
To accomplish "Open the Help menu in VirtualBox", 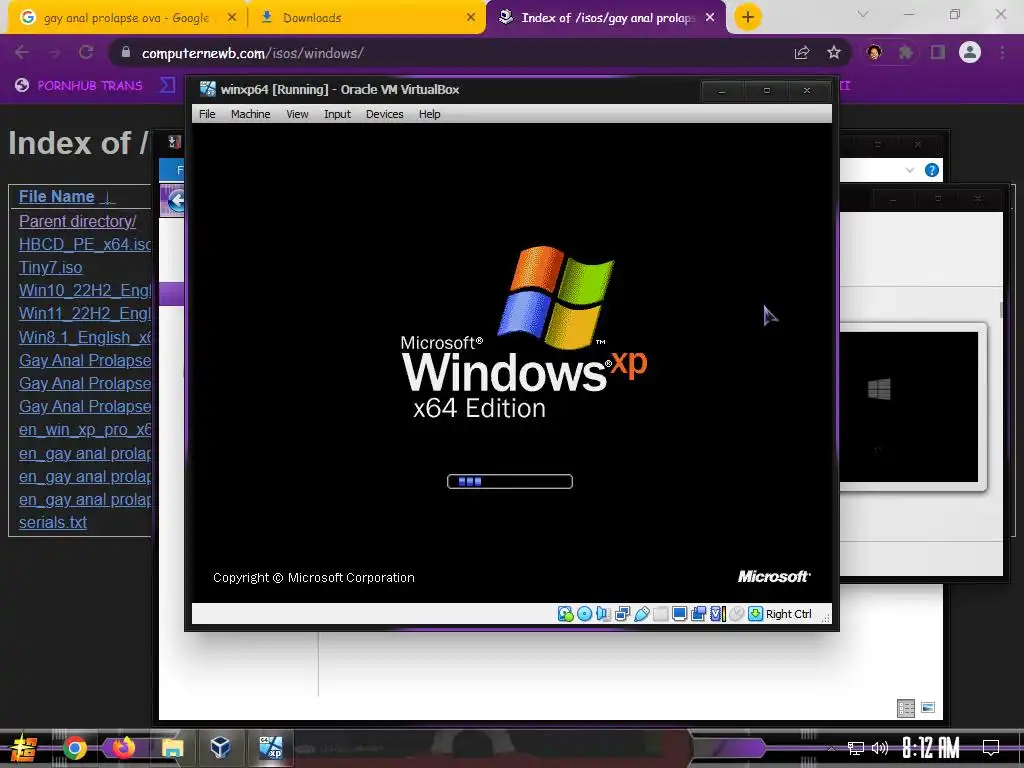I will pyautogui.click(x=429, y=114).
